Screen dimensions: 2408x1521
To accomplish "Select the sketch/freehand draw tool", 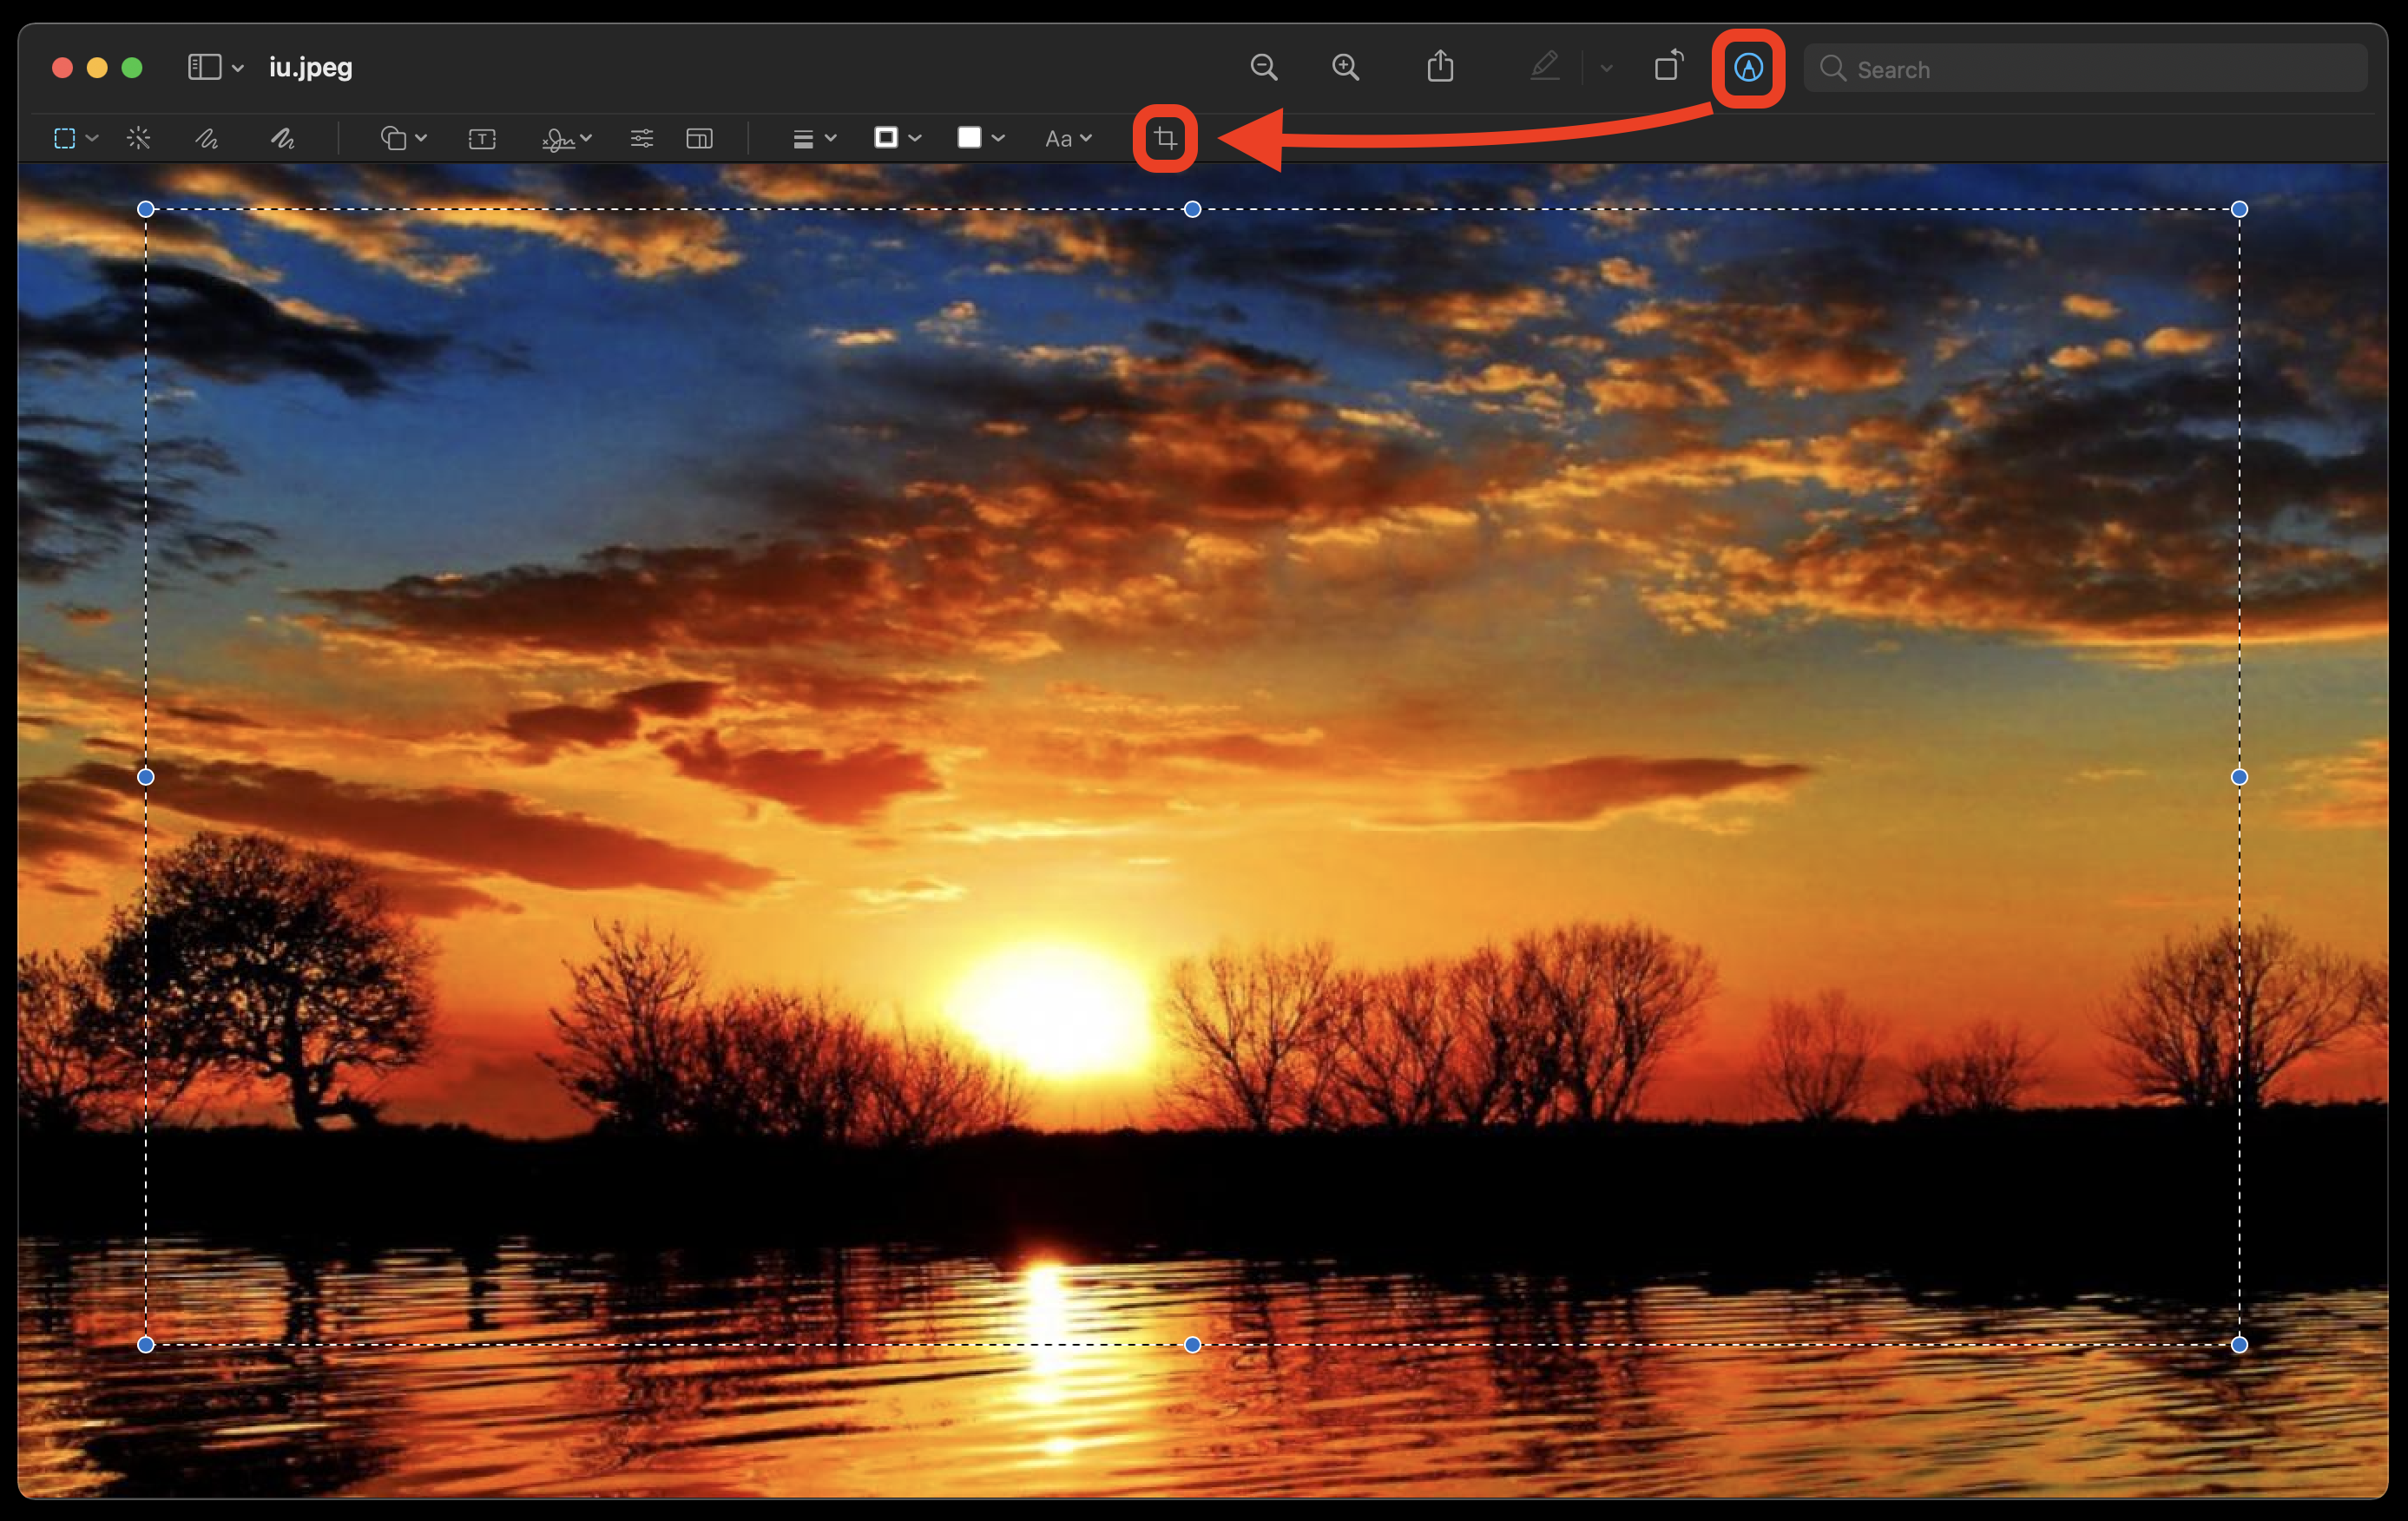I will coord(207,138).
